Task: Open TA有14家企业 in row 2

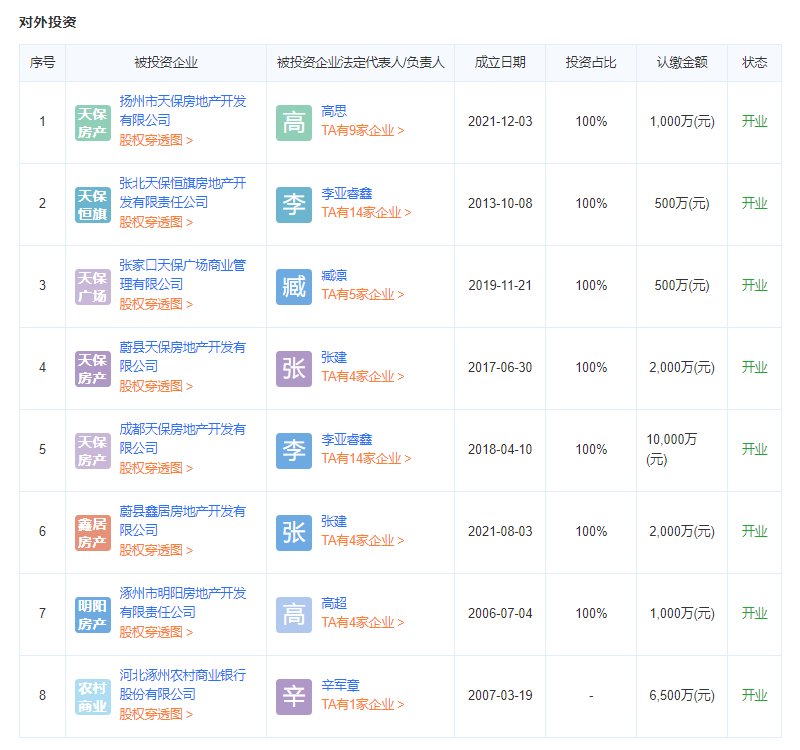Action: click(366, 213)
